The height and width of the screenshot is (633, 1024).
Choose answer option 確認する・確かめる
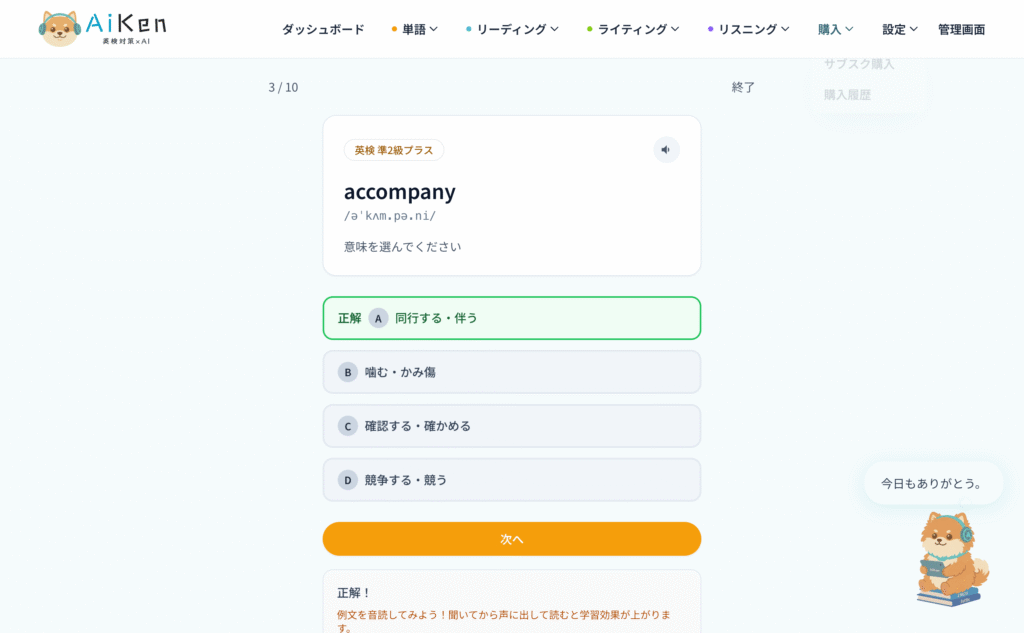pyautogui.click(x=511, y=426)
